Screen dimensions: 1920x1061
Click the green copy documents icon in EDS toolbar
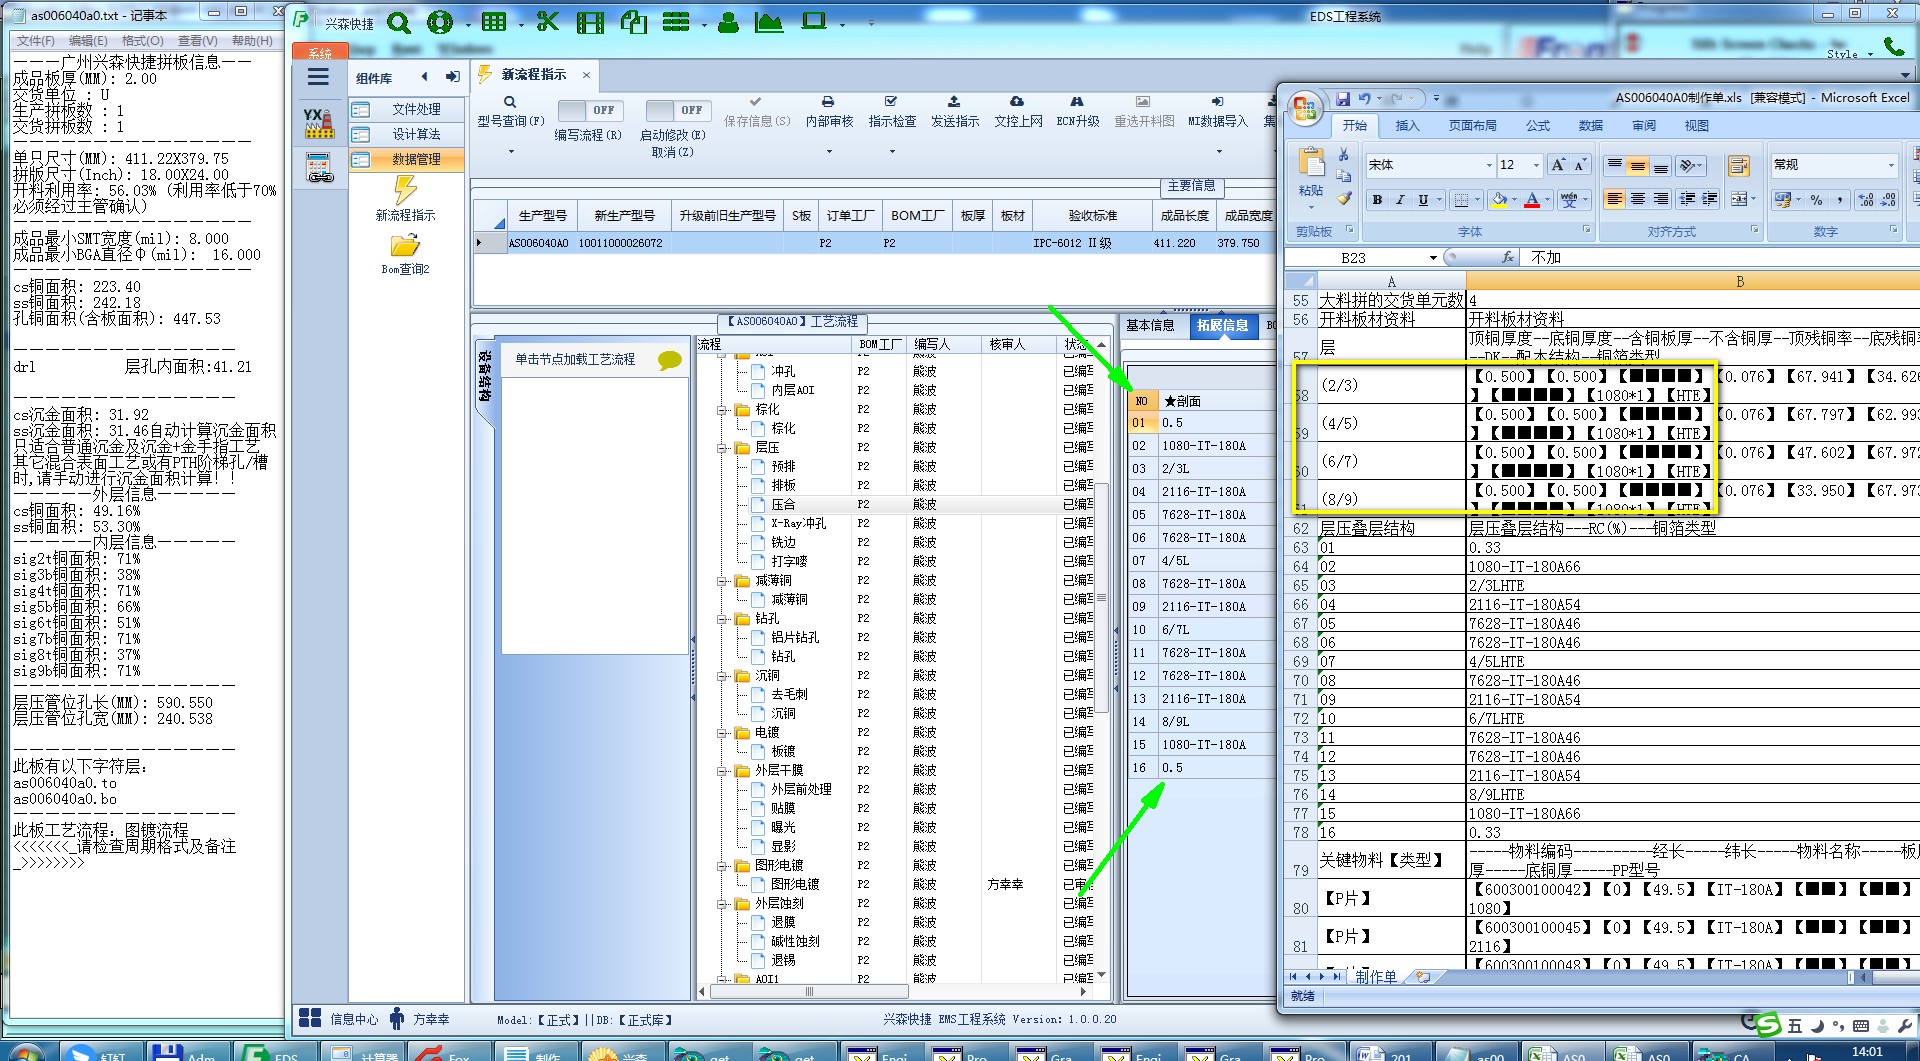point(634,22)
